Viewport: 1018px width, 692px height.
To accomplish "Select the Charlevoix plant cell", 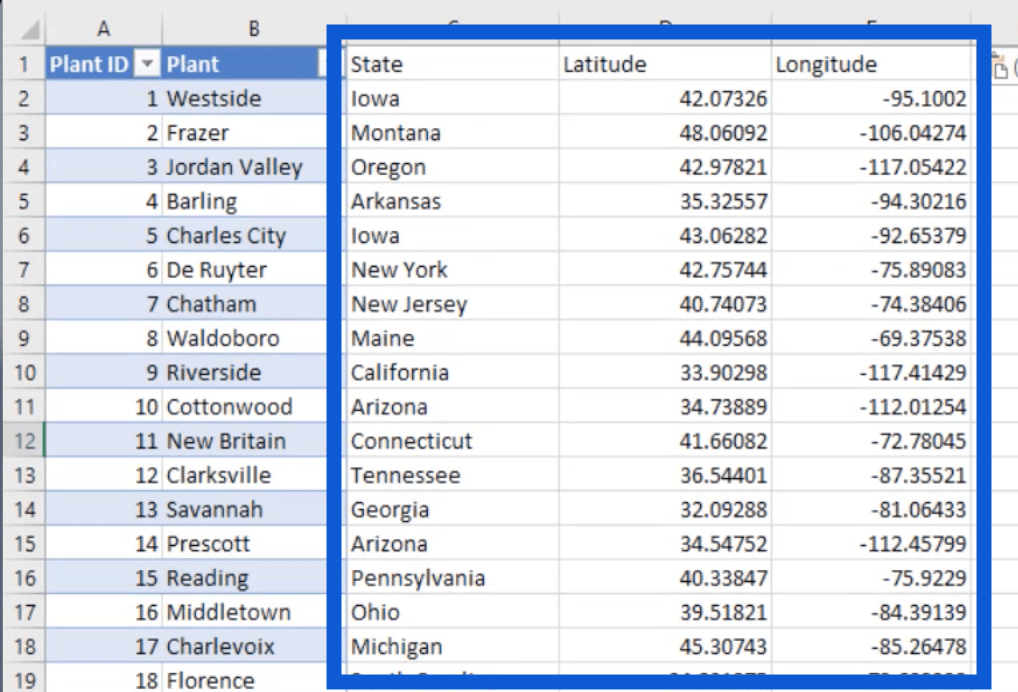I will pos(245,646).
